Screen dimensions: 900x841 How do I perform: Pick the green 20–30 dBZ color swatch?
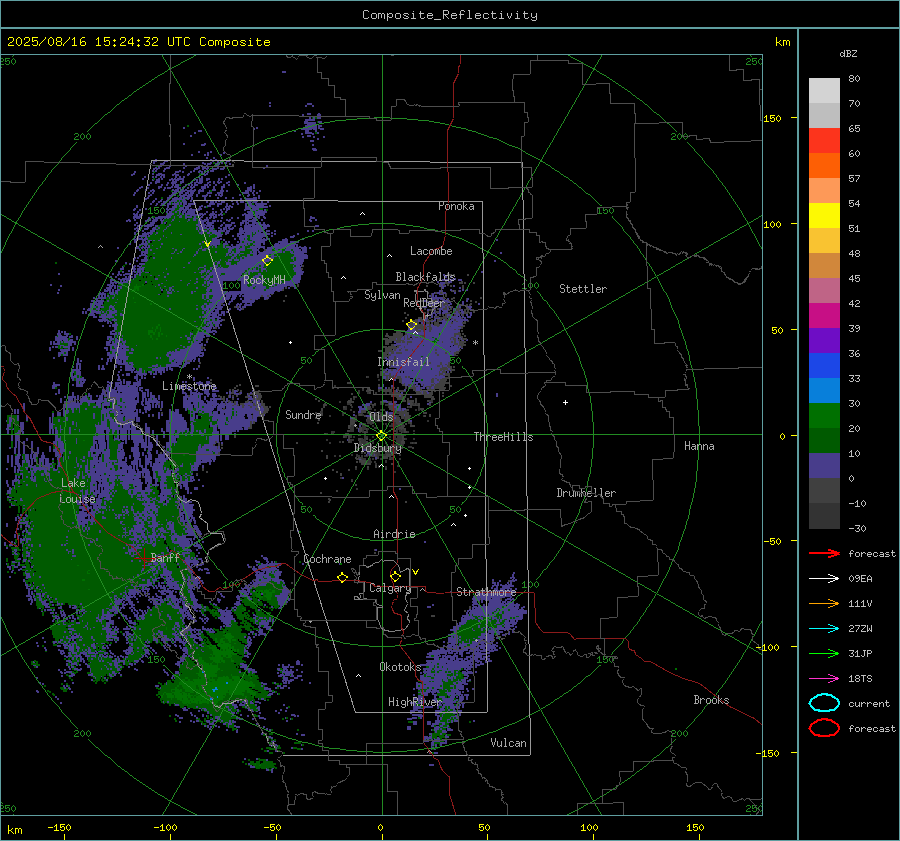tap(824, 416)
